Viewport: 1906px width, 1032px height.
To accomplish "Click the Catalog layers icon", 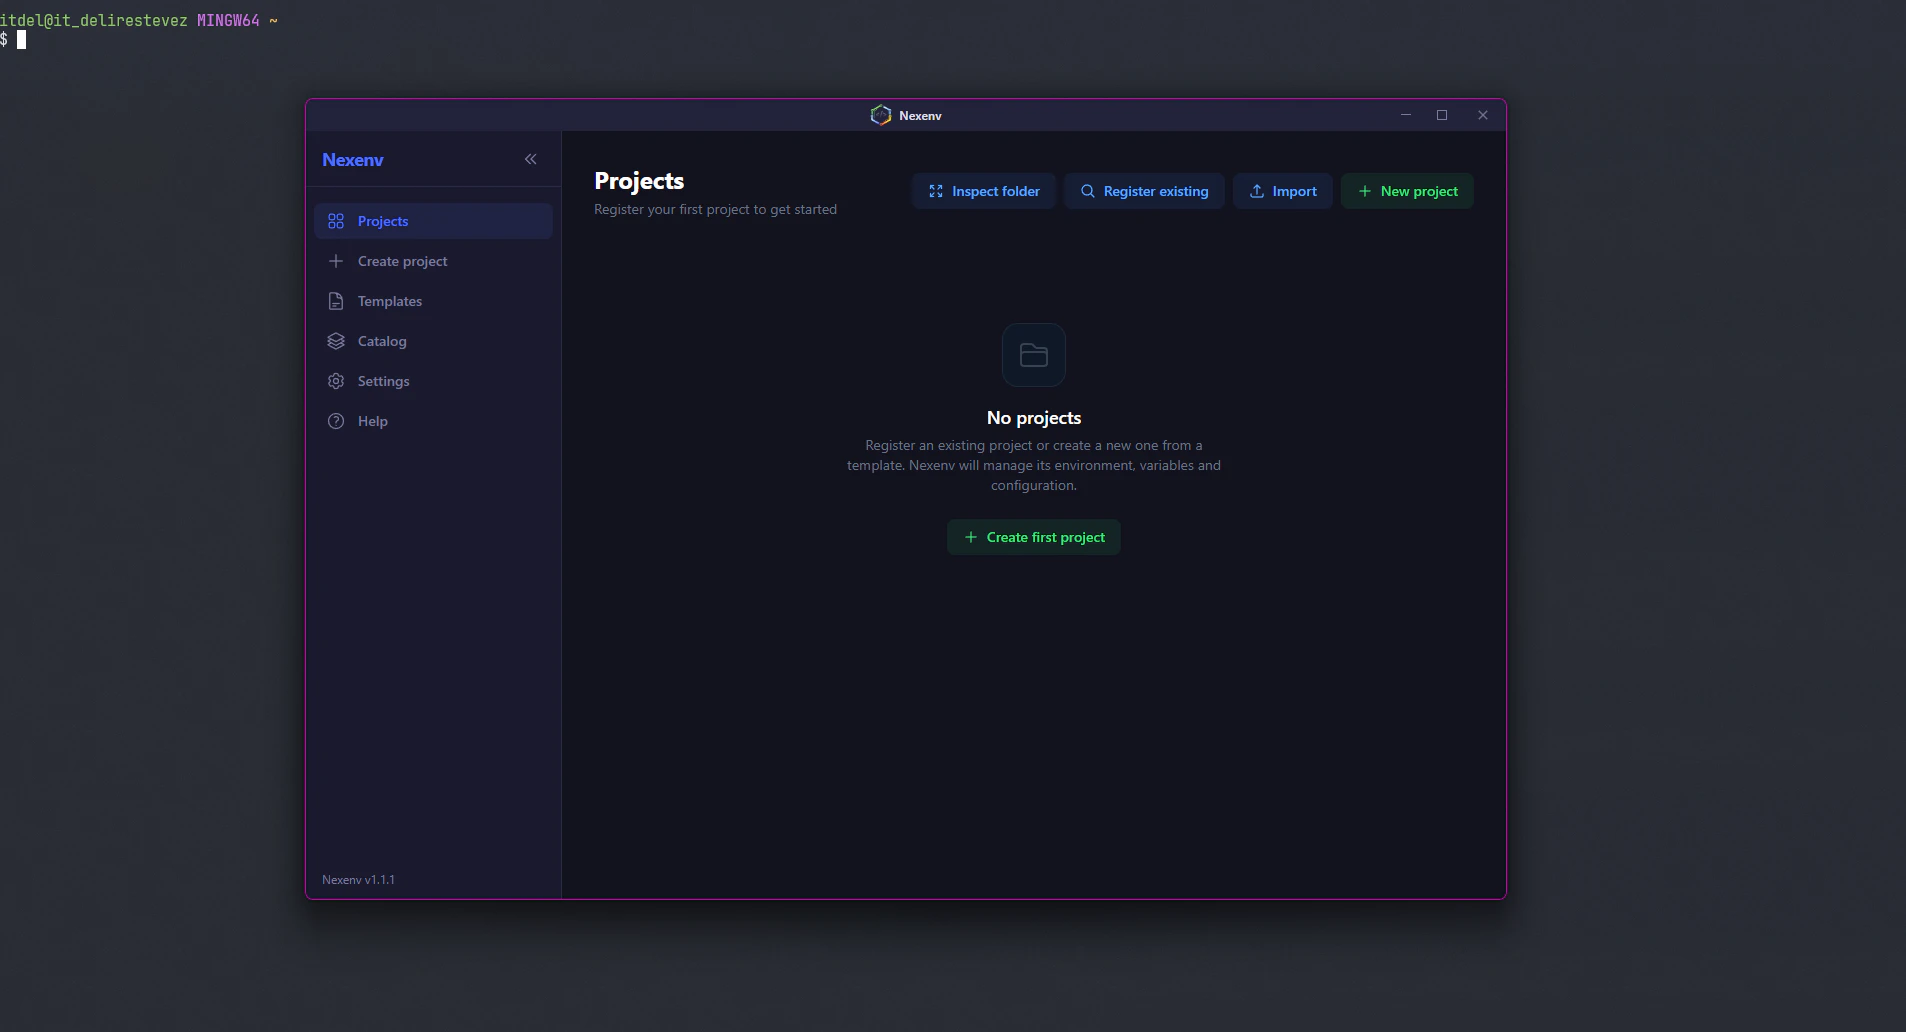I will tap(336, 341).
